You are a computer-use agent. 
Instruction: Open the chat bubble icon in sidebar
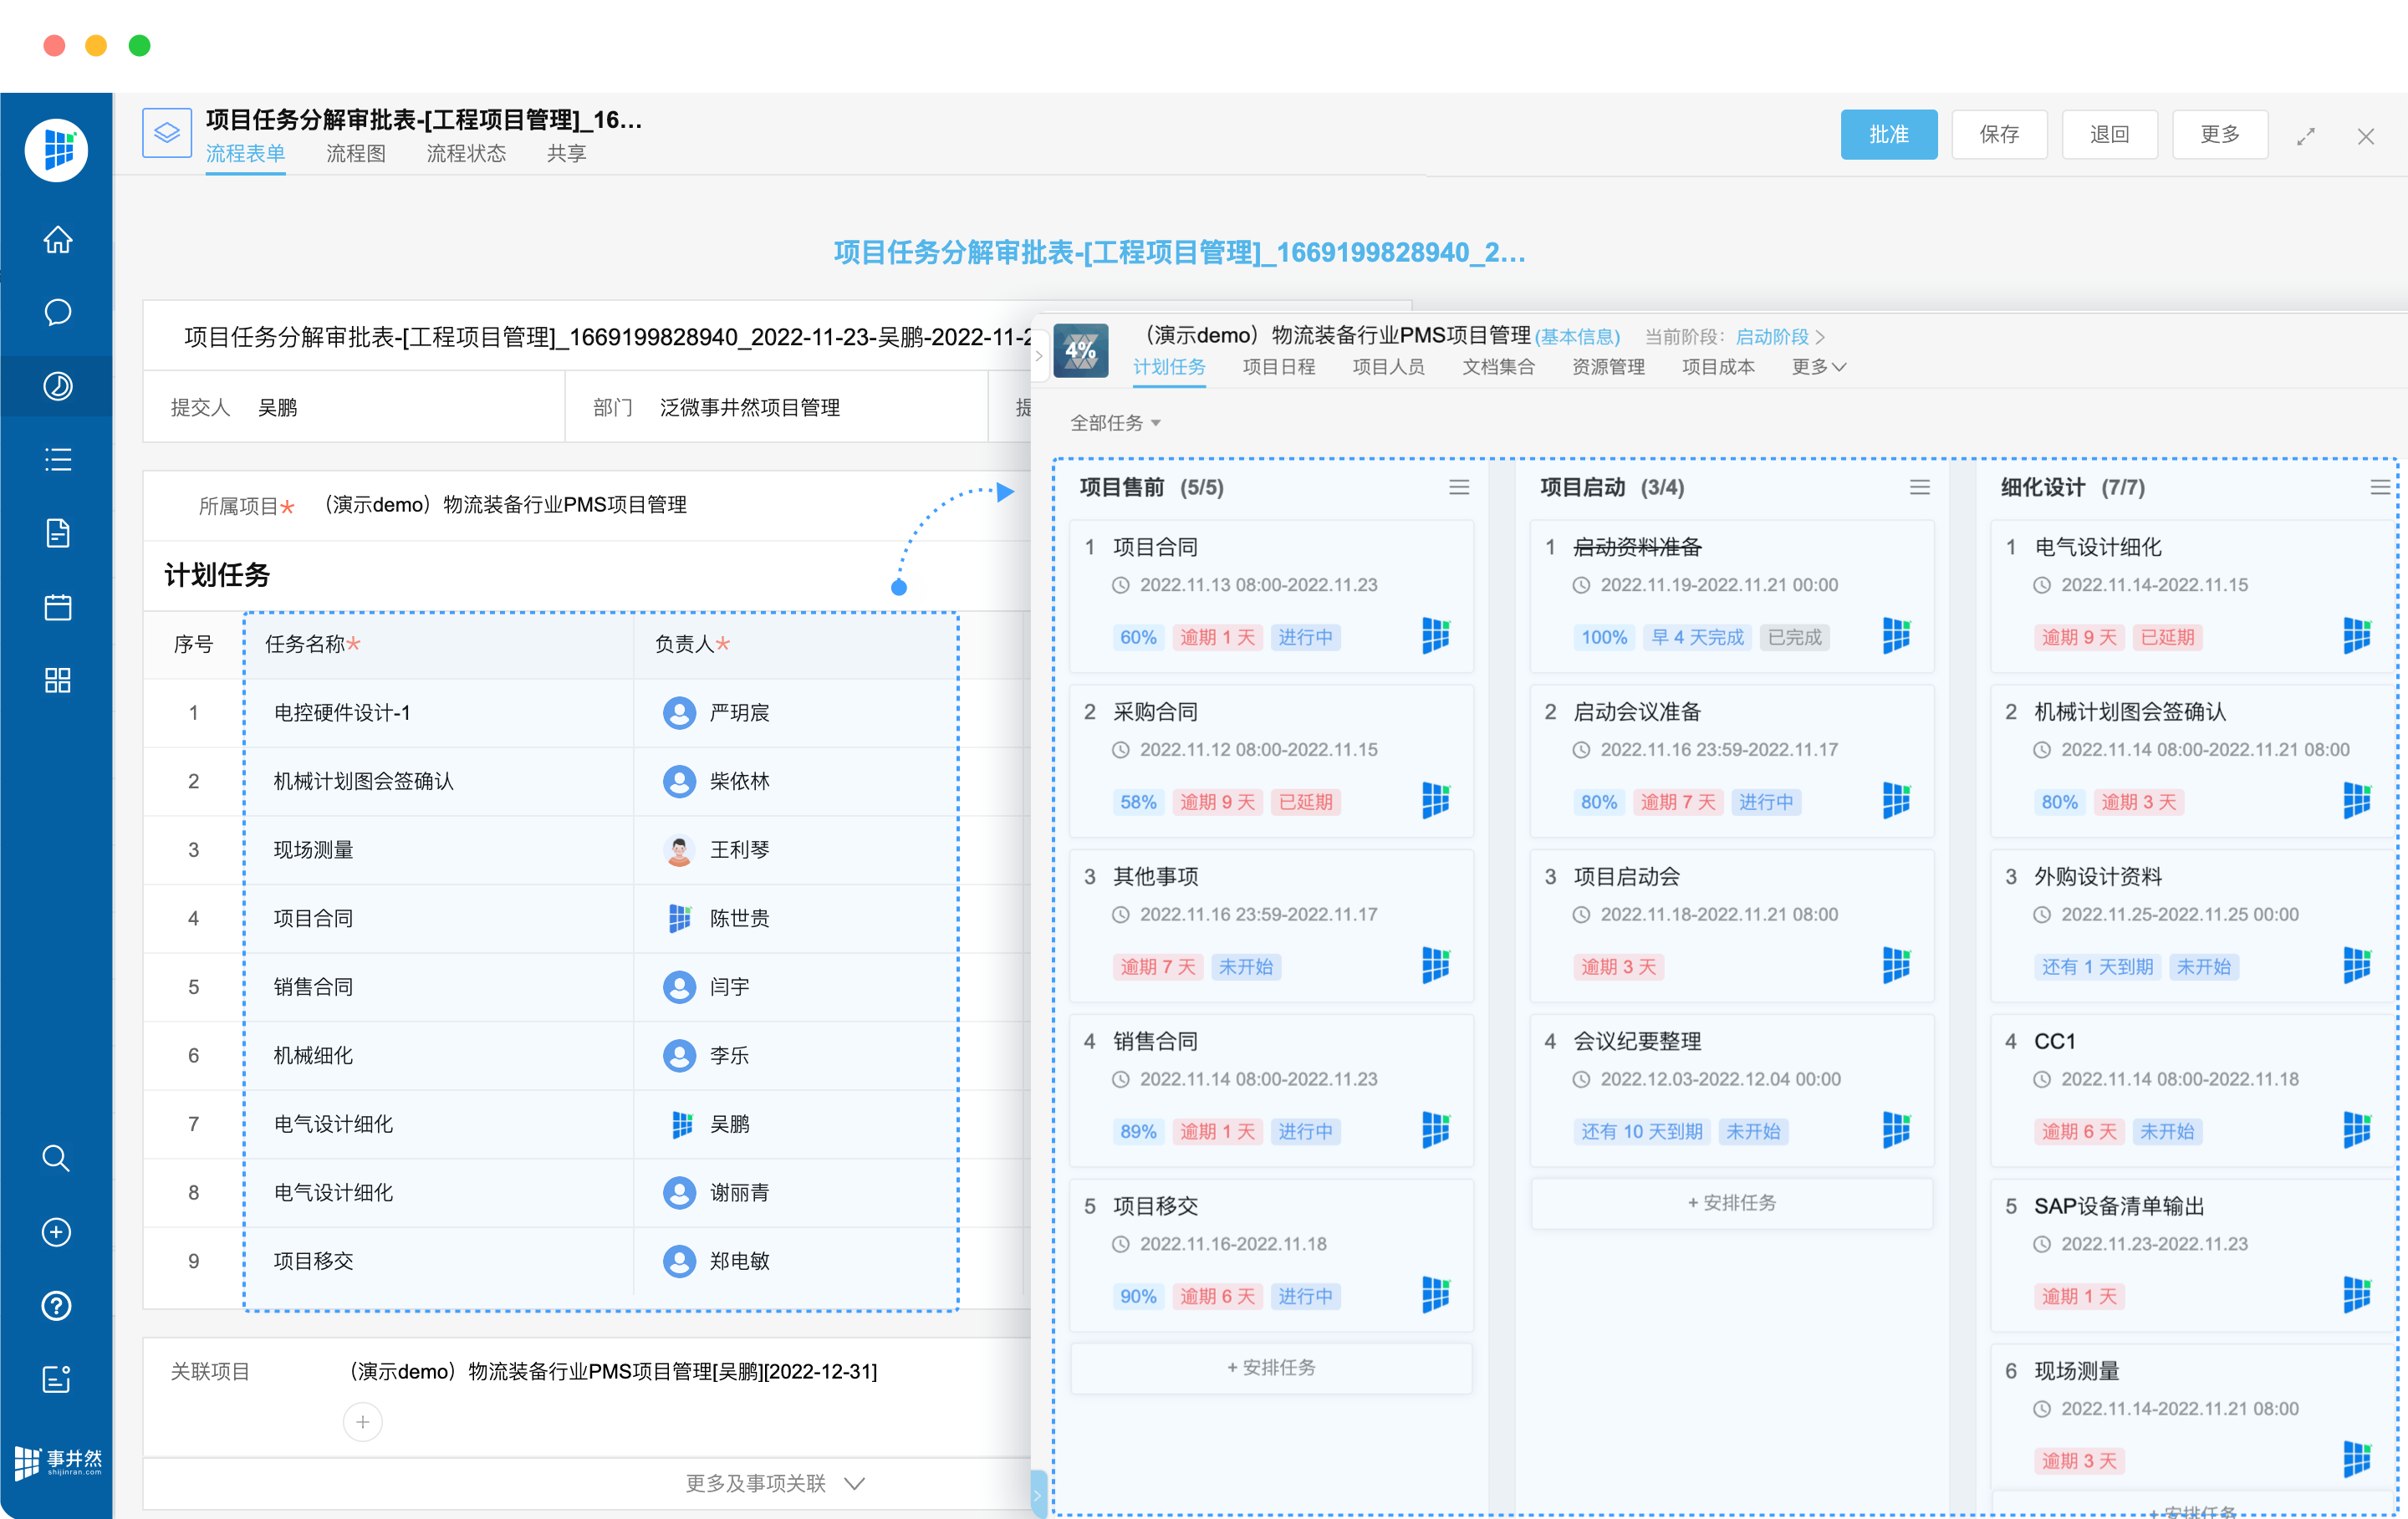57,313
